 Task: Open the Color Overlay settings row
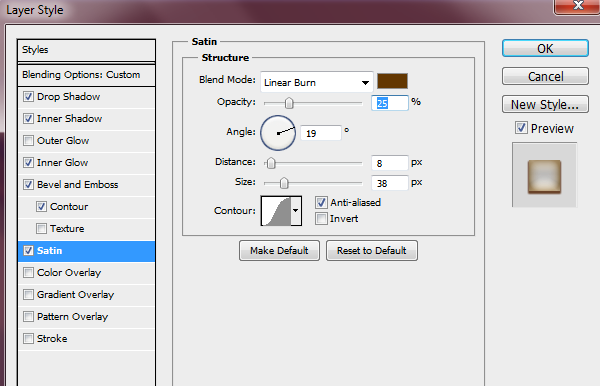tap(86, 272)
